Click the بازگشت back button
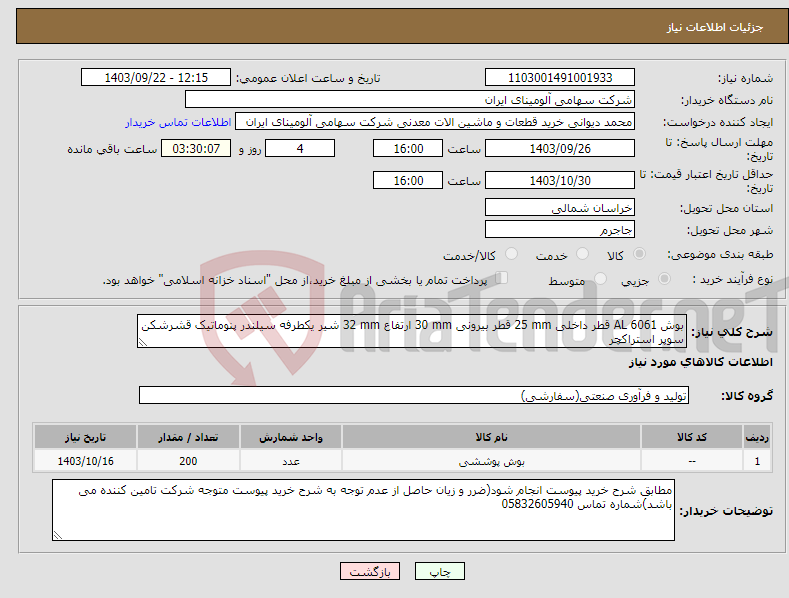This screenshot has width=789, height=598. tap(370, 571)
